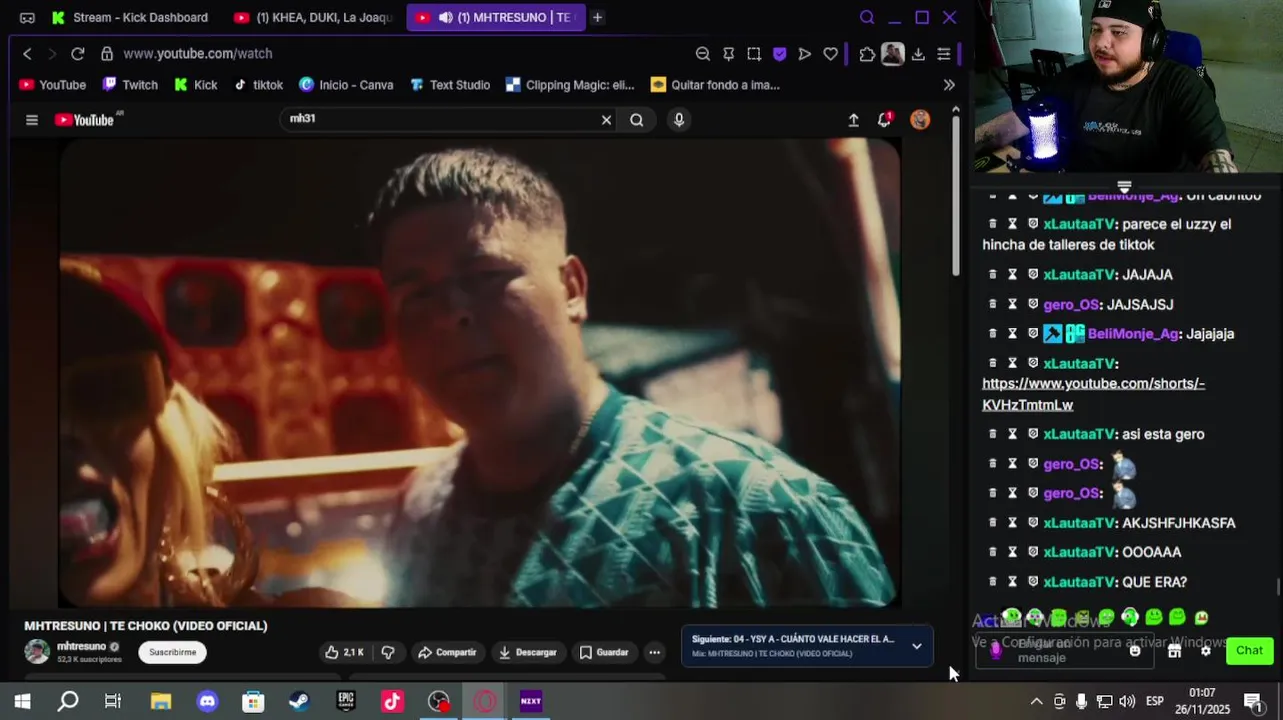Click the pin icon in address bar
1283x720 pixels.
728,54
